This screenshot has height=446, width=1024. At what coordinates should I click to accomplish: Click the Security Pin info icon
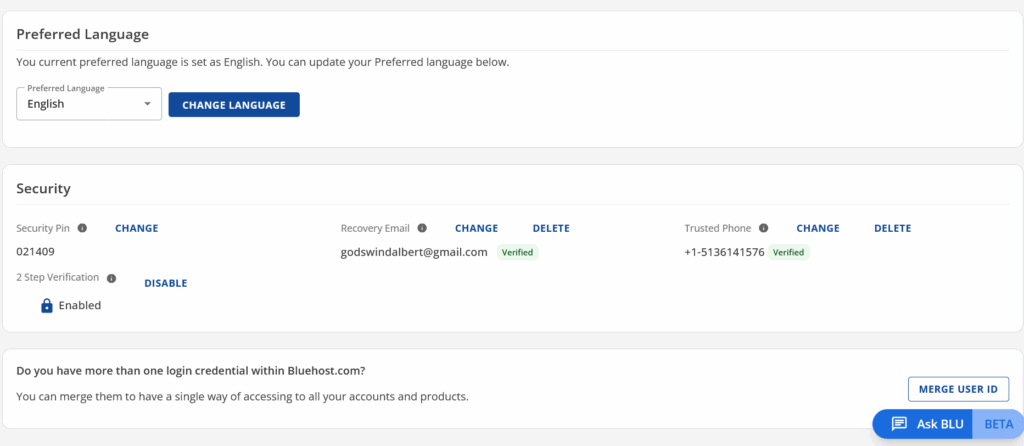pos(82,228)
